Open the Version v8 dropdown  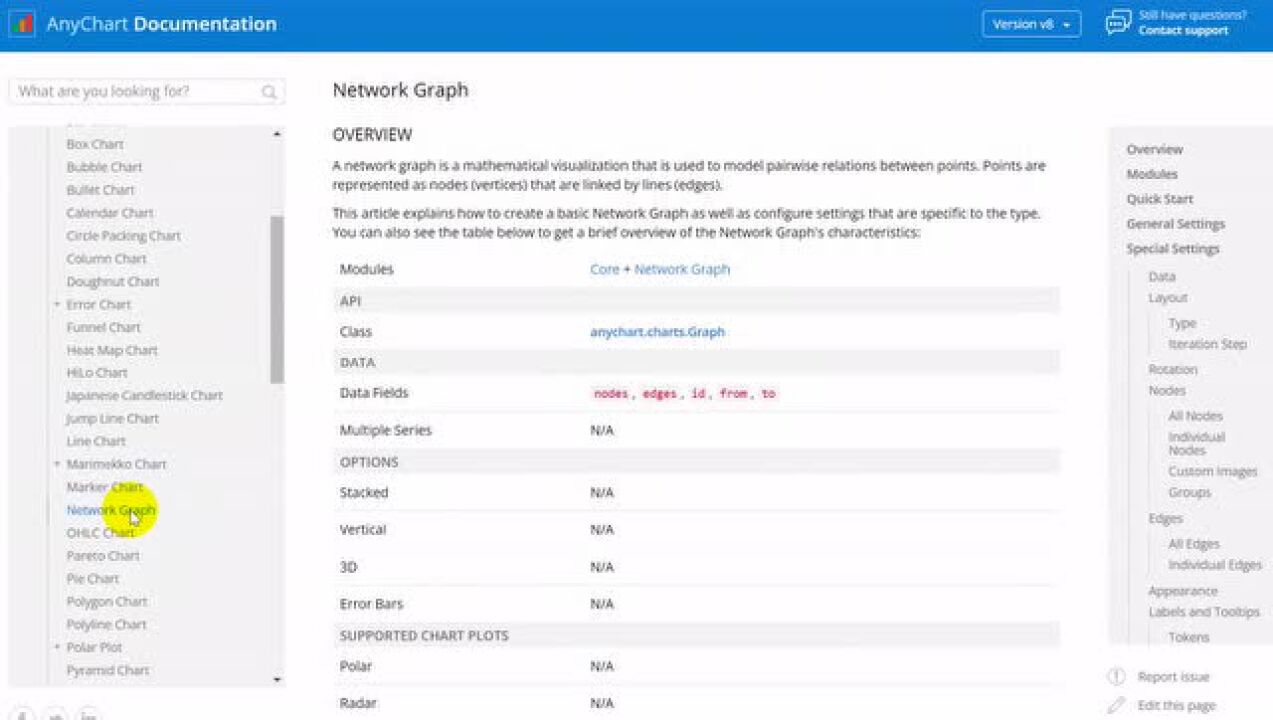coord(1031,24)
